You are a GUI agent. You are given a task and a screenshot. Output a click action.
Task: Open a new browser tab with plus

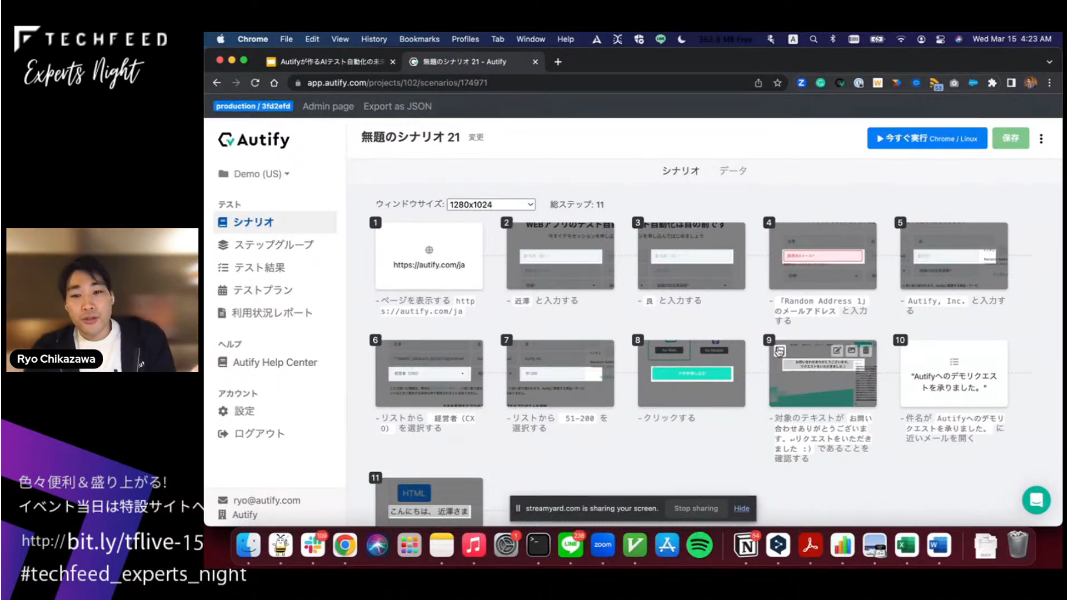coord(558,61)
